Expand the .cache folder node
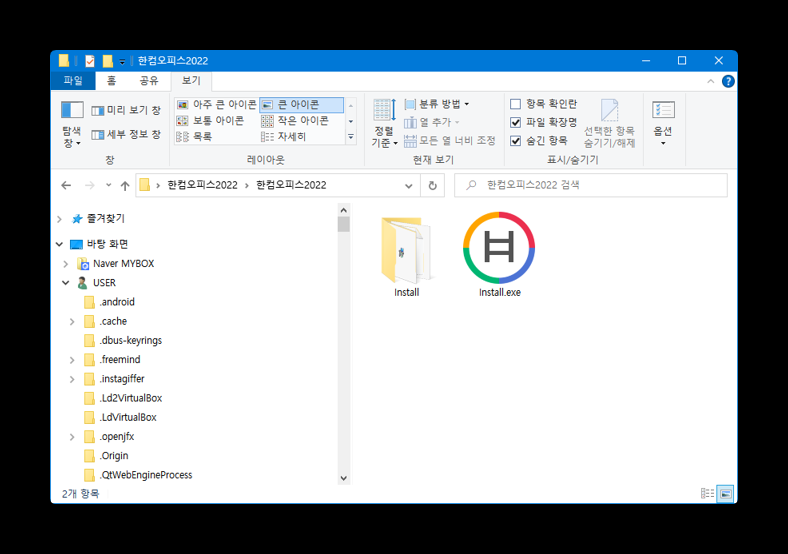 72,321
